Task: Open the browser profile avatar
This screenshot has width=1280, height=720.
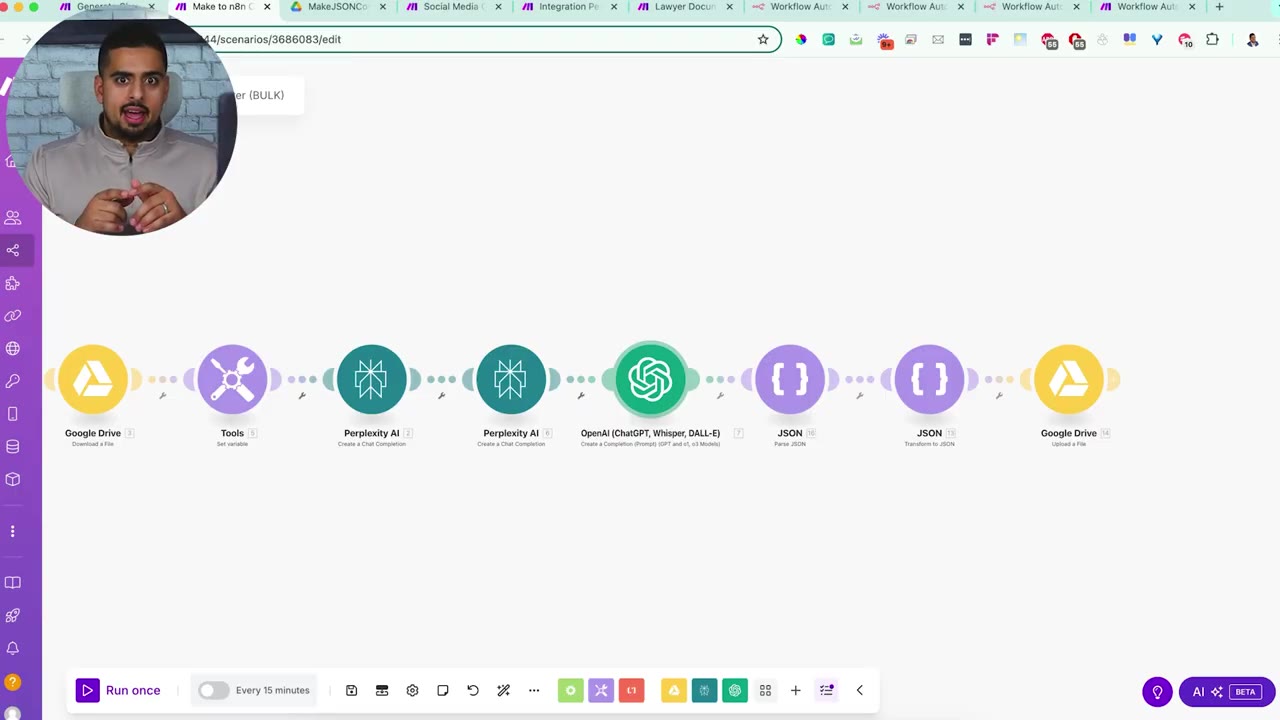Action: (x=1252, y=40)
